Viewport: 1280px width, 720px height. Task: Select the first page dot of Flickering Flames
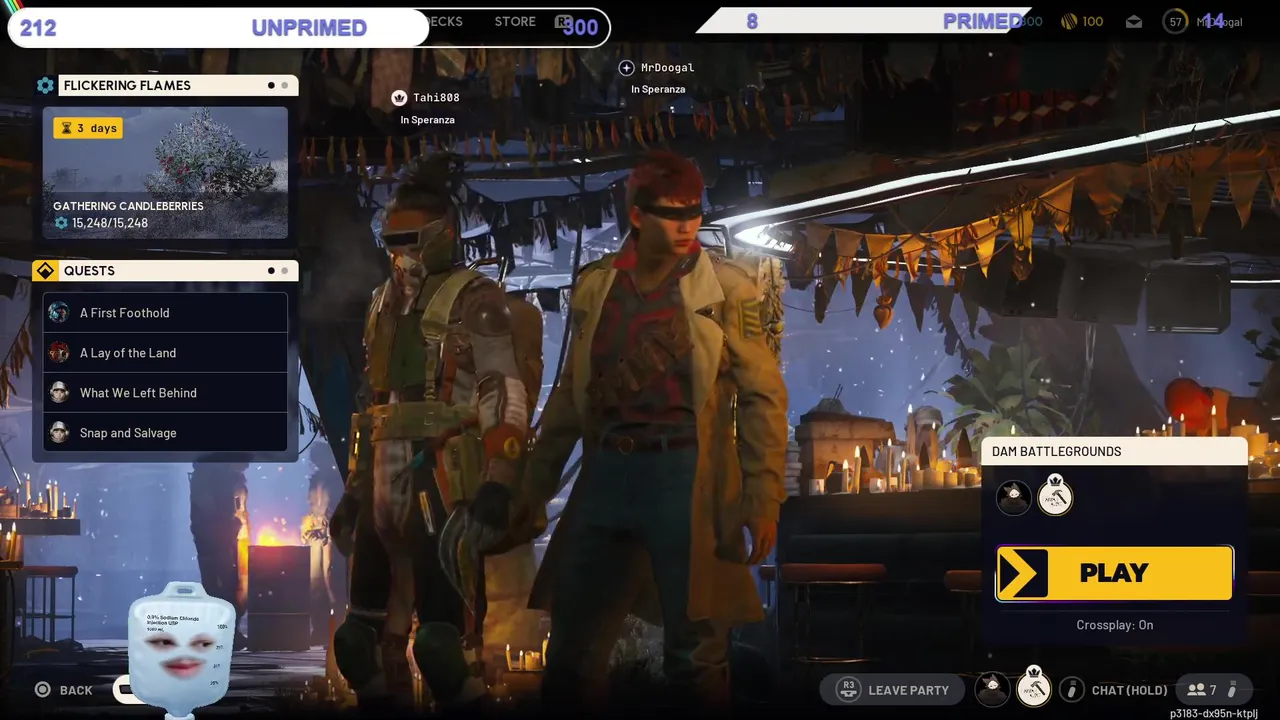coord(271,86)
